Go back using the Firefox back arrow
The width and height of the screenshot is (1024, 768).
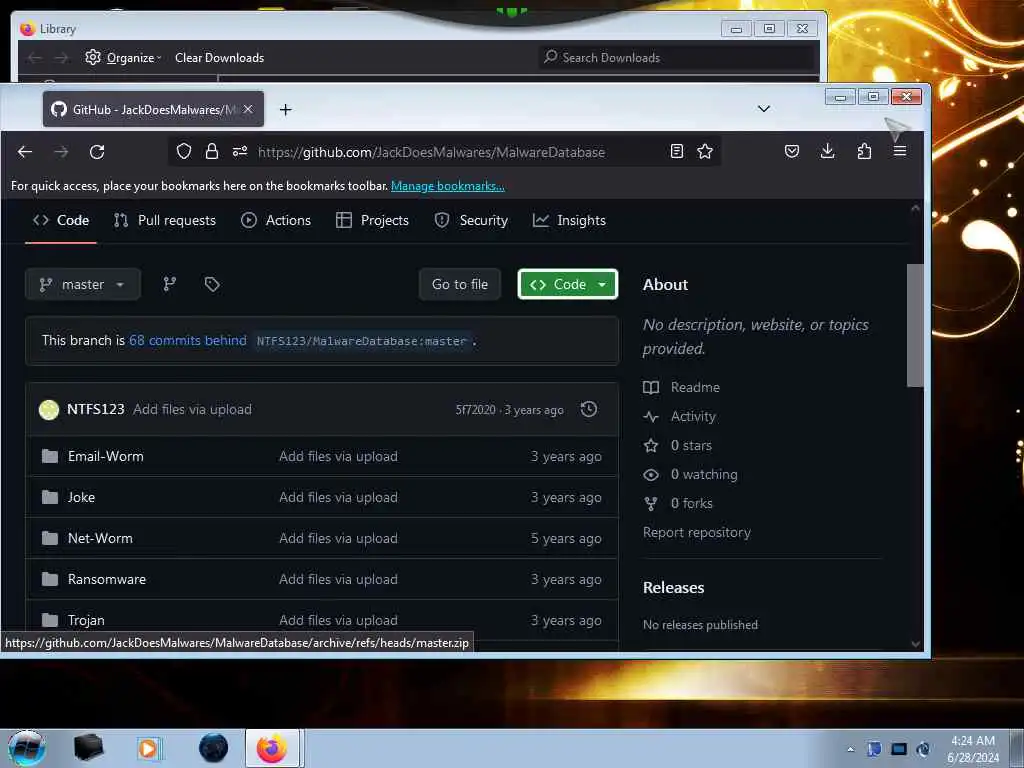(x=25, y=152)
